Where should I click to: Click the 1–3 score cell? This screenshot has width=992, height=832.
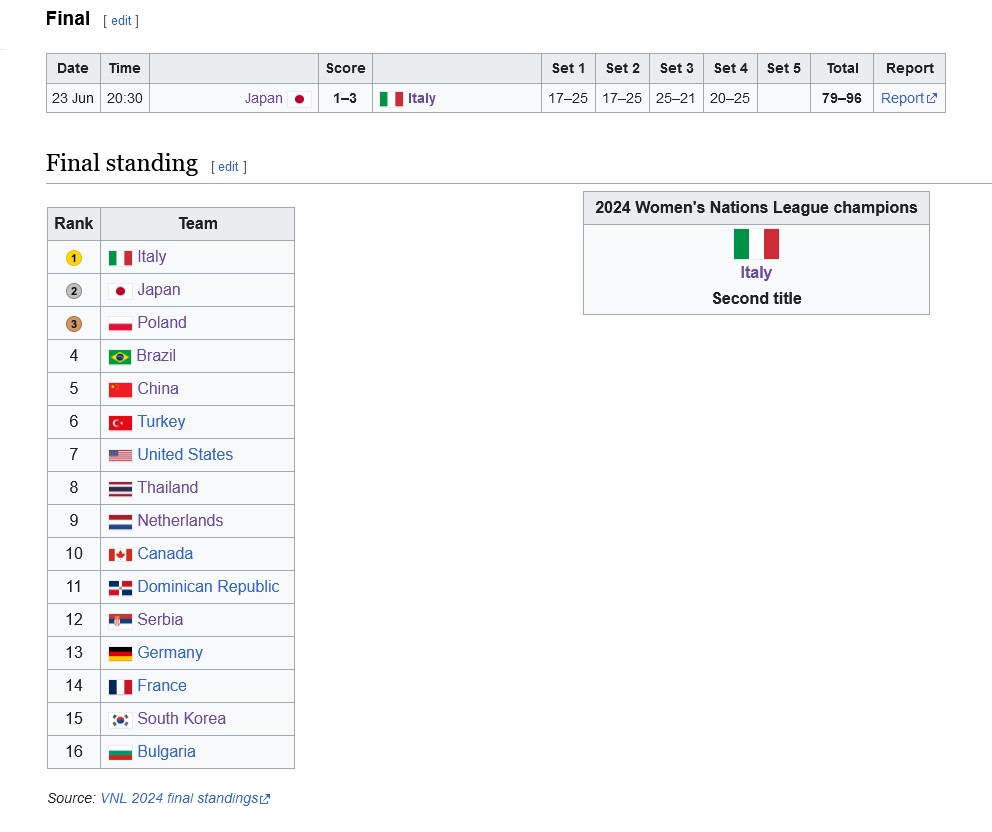(345, 98)
